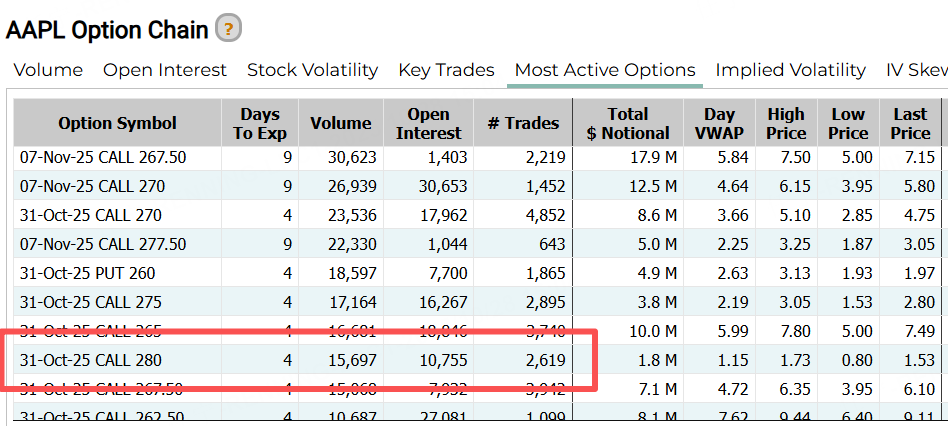Switch to the Open Interest tab
948x426 pixels.
[x=165, y=70]
